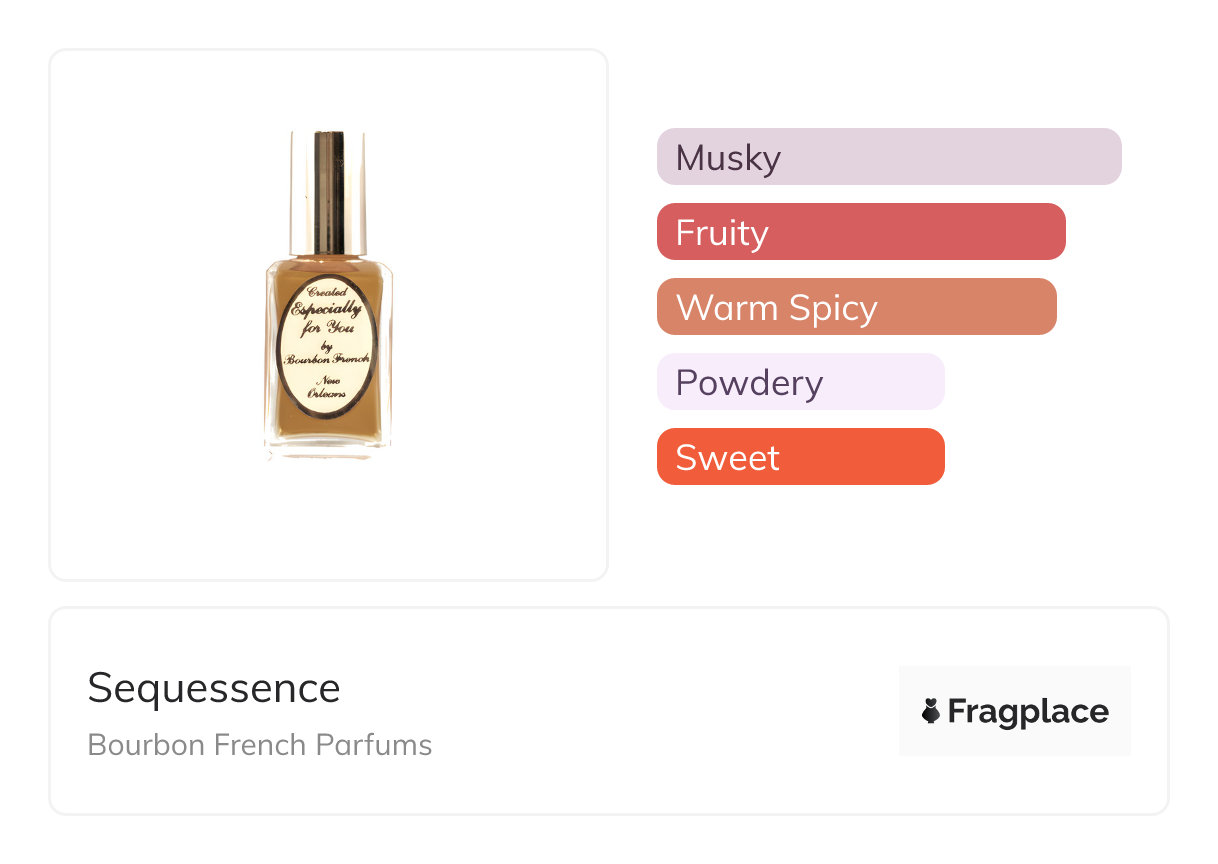Click the Fragplace bottle logo icon
Image resolution: width=1218 pixels, height=864 pixels.
pos(931,711)
